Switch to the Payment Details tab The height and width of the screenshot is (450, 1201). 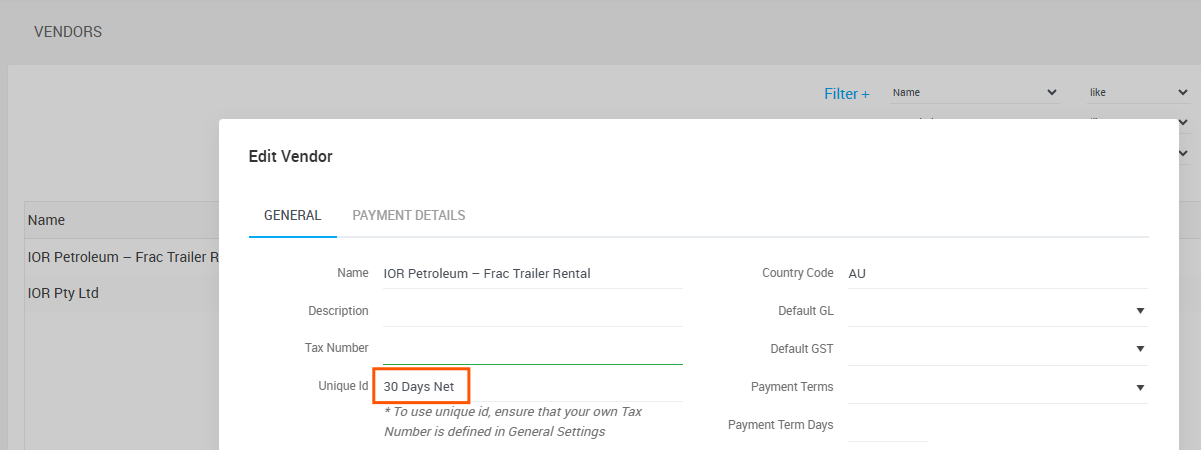pyautogui.click(x=408, y=215)
